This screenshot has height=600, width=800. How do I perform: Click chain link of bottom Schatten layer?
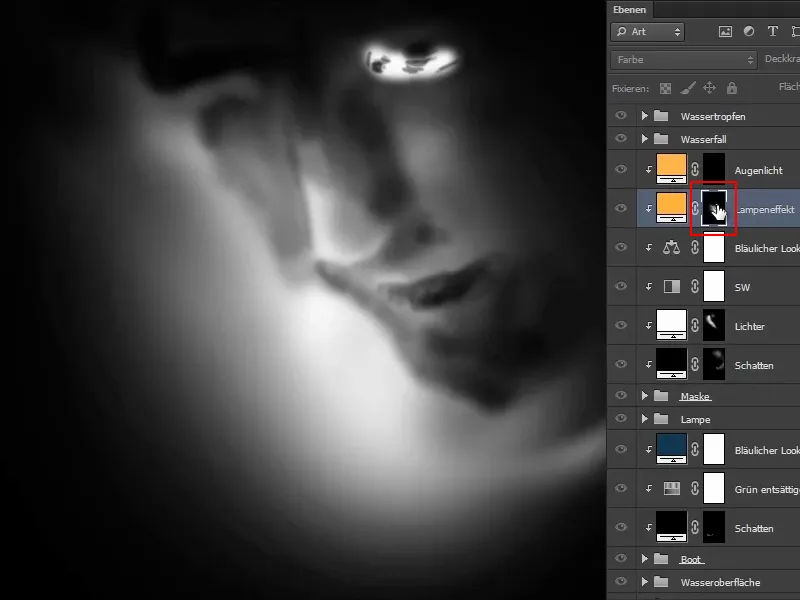click(x=695, y=528)
